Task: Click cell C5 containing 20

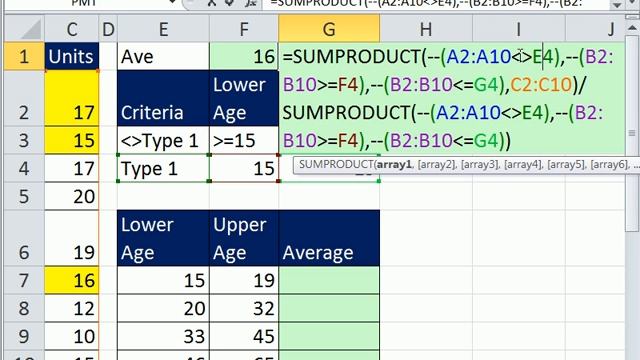Action: (71, 196)
